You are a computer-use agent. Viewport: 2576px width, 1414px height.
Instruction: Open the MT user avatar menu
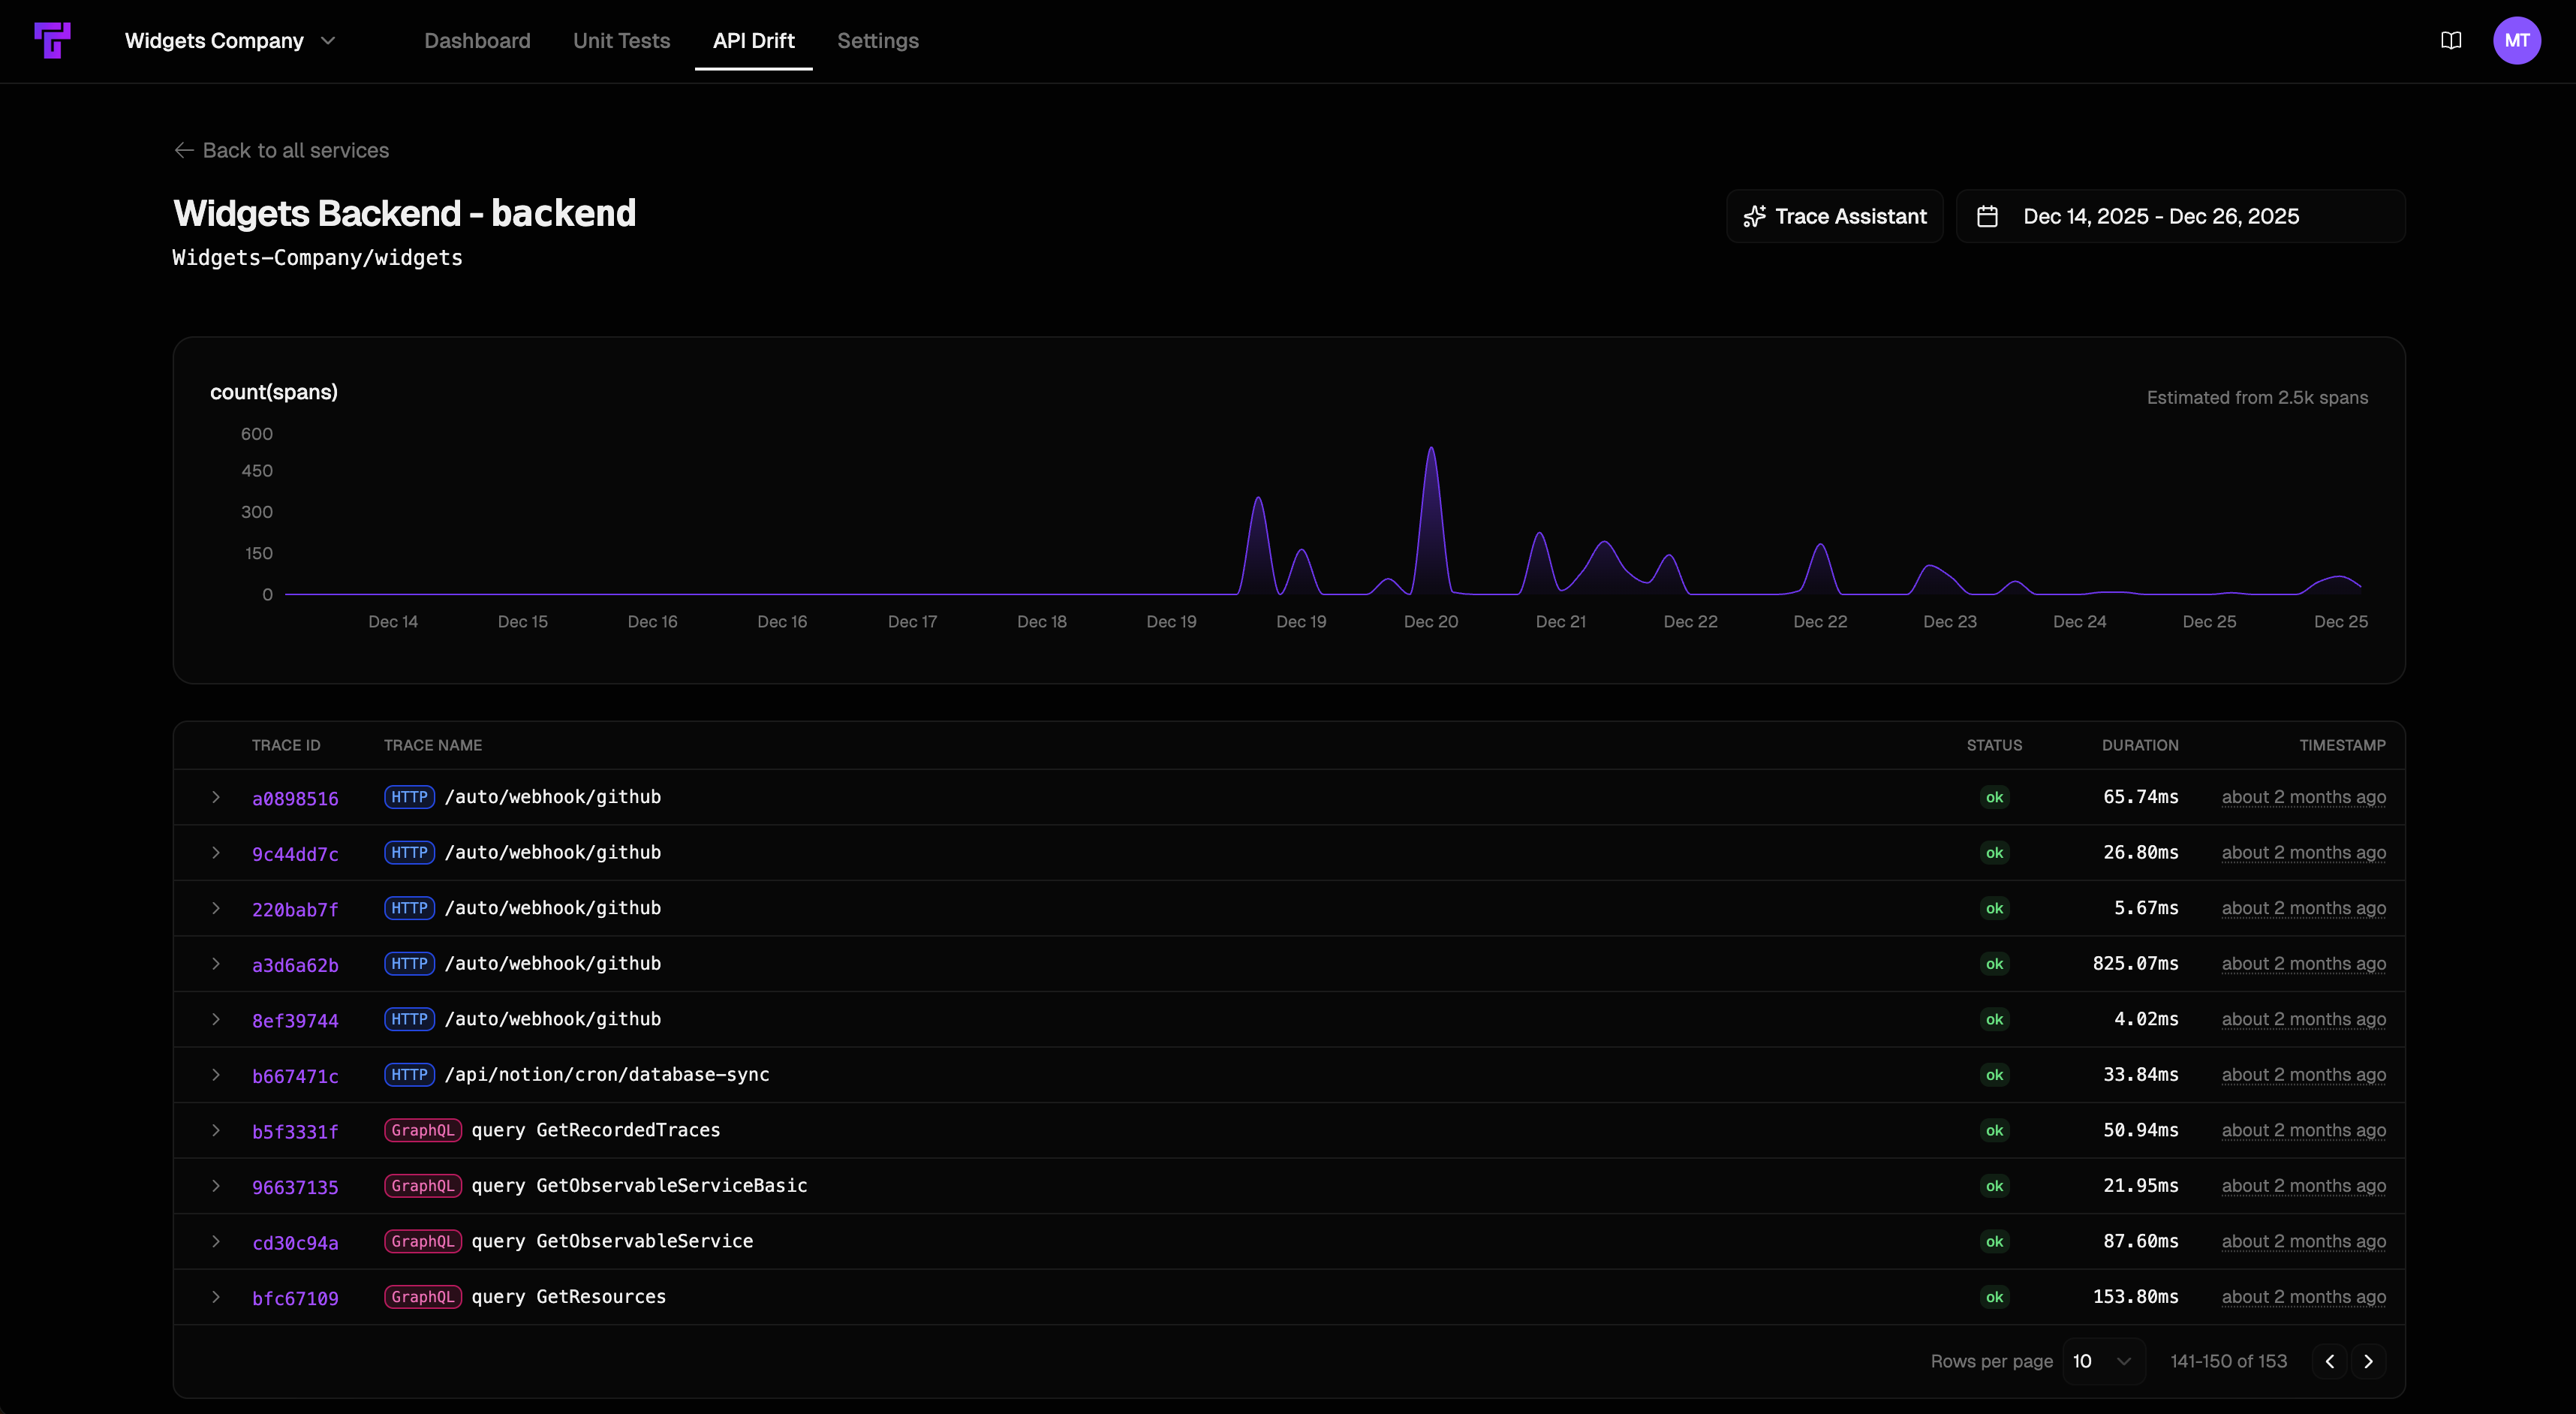coord(2516,40)
